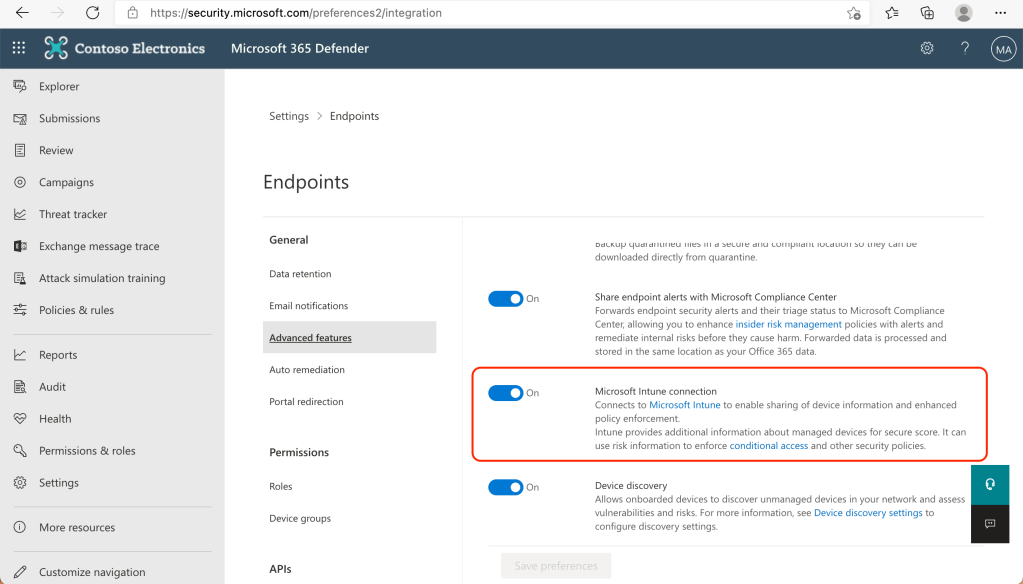Select the Exchange message trace icon
The width and height of the screenshot is (1023, 584).
19,246
